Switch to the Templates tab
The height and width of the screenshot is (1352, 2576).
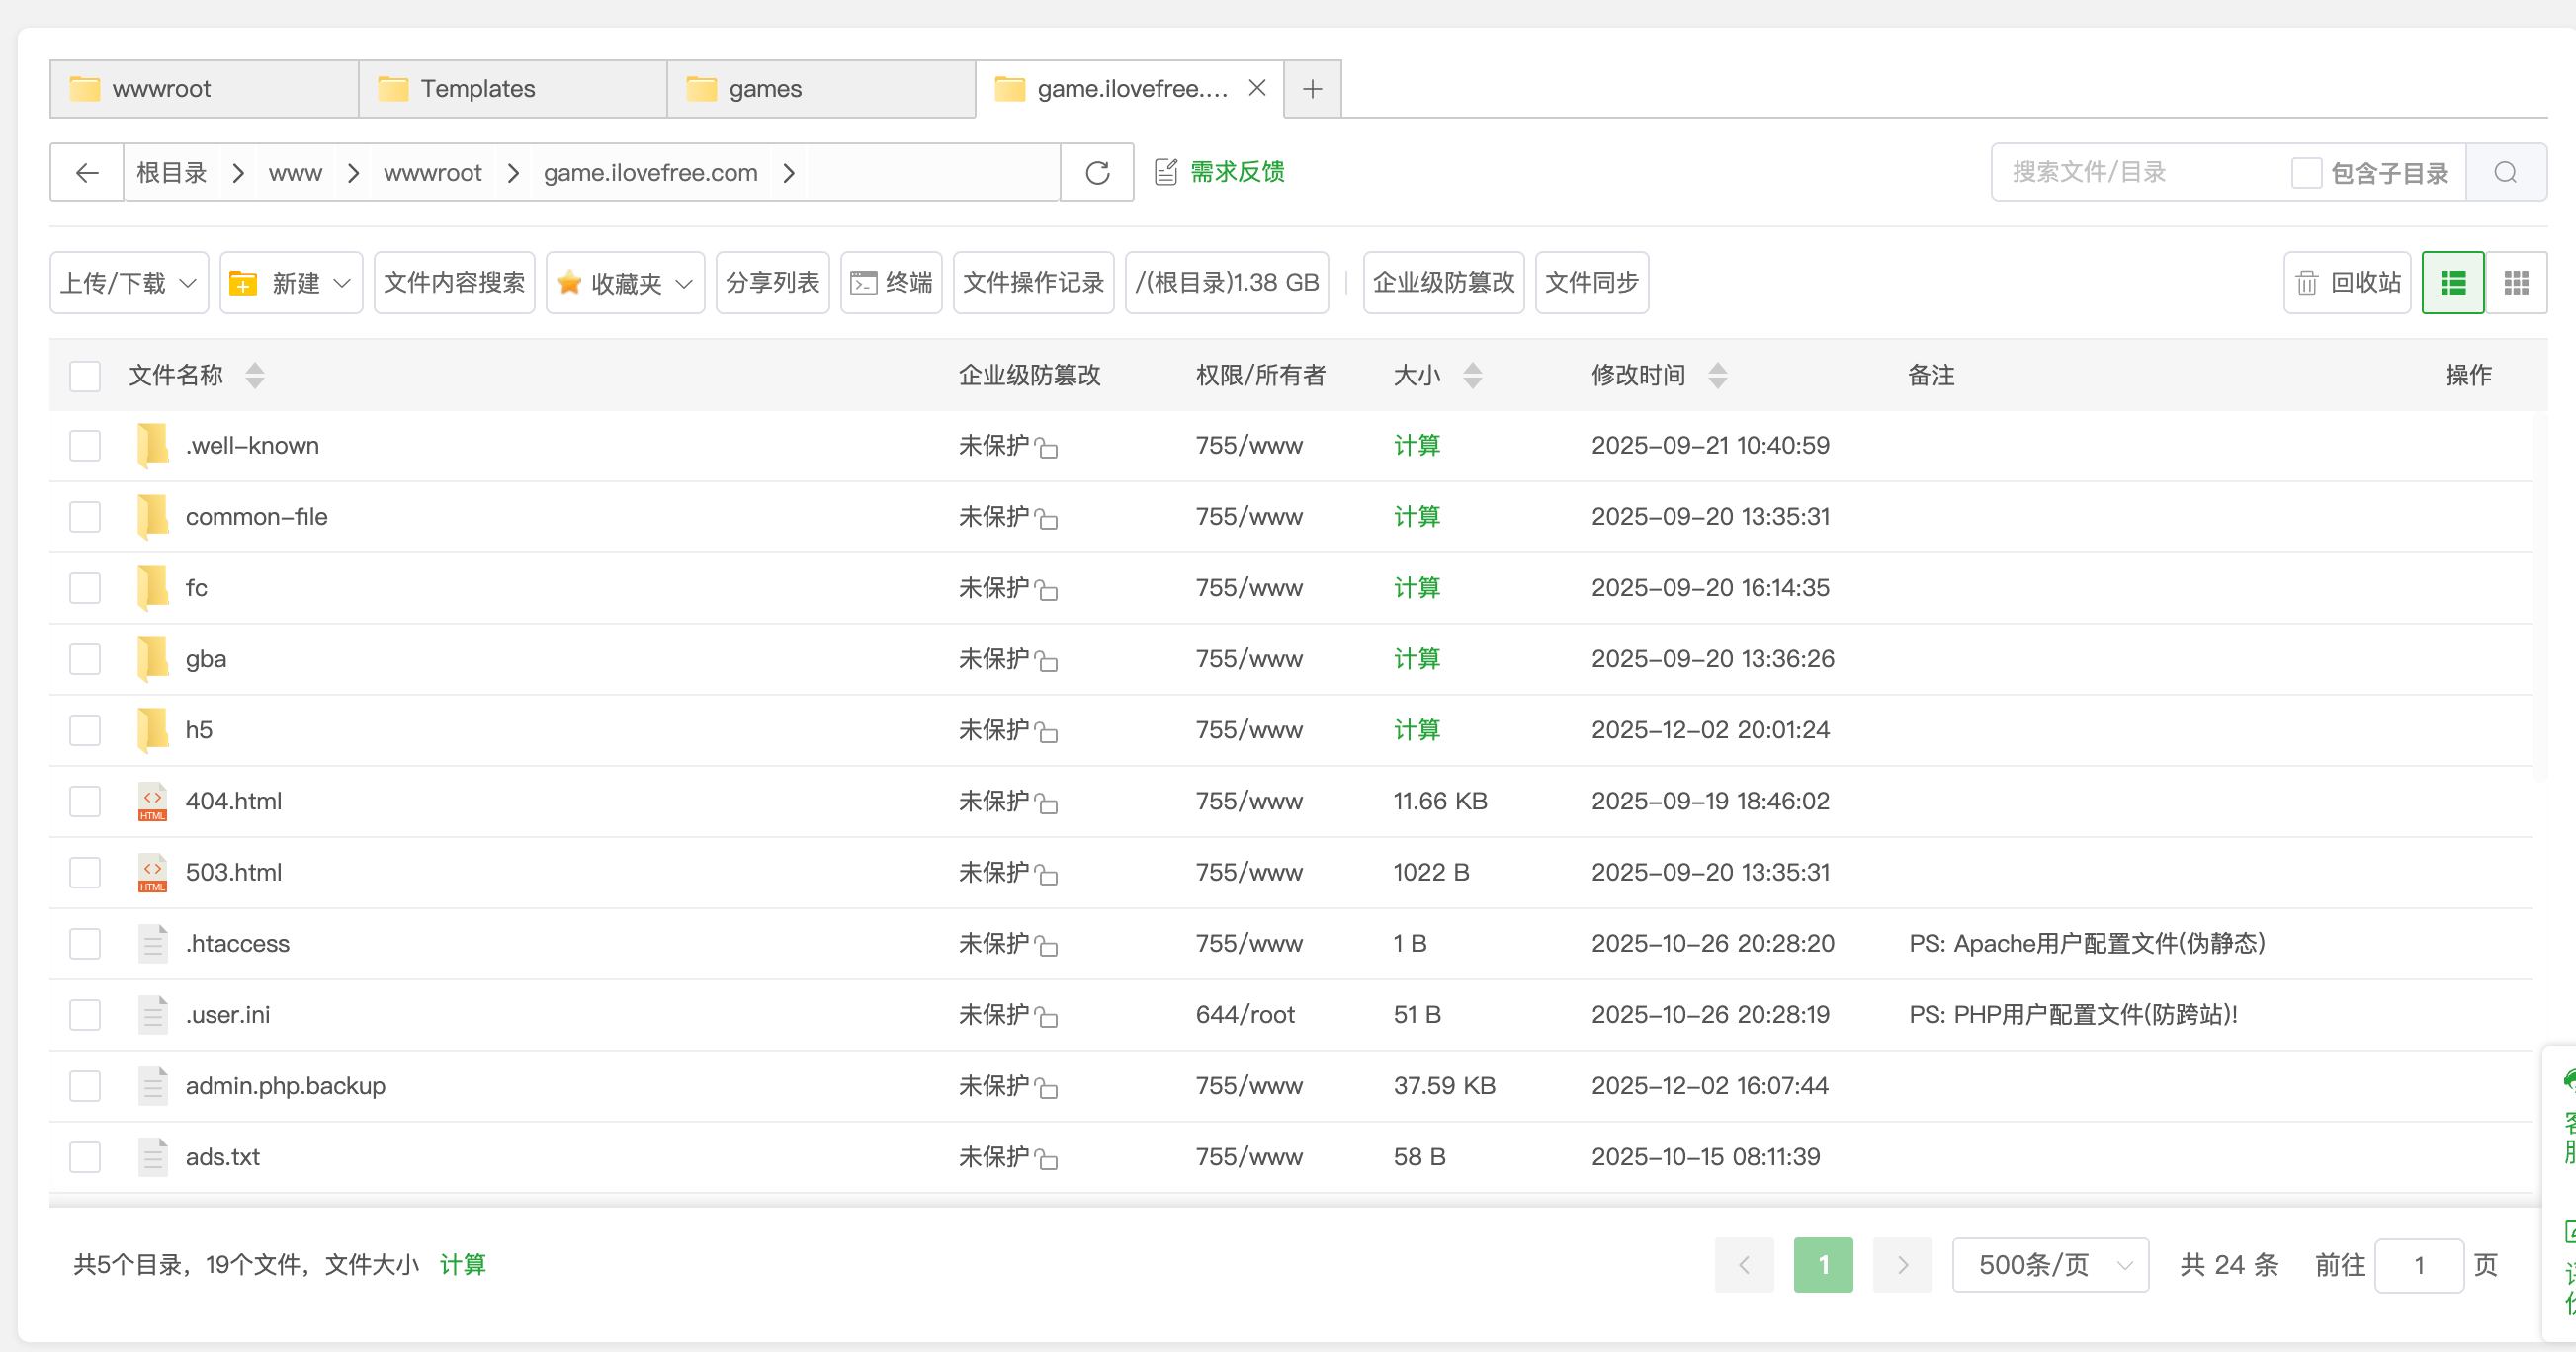tap(513, 89)
